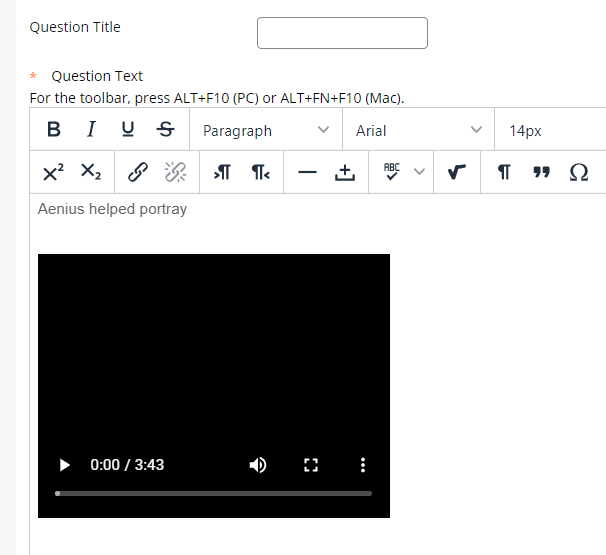Image resolution: width=606 pixels, height=555 pixels.
Task: Run the ABC spellchecker
Action: pyautogui.click(x=391, y=172)
